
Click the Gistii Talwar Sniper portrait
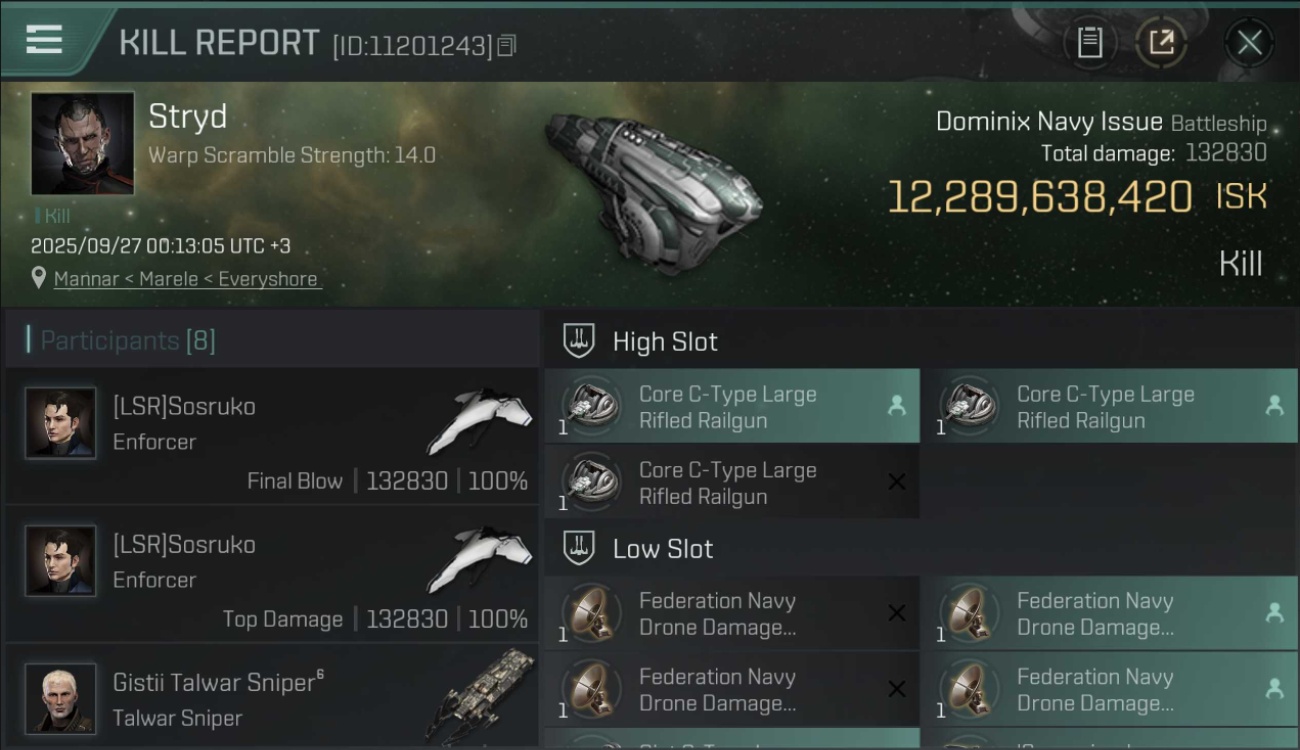pyautogui.click(x=61, y=697)
